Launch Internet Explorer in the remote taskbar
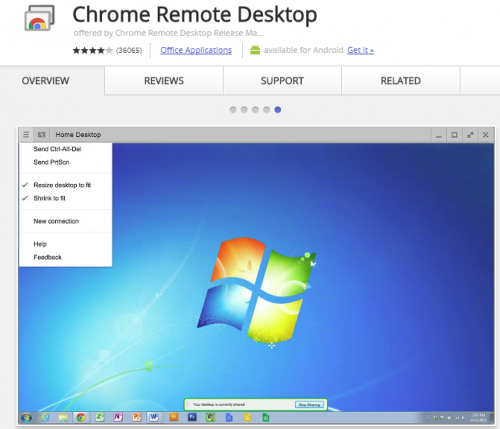 coord(45,417)
